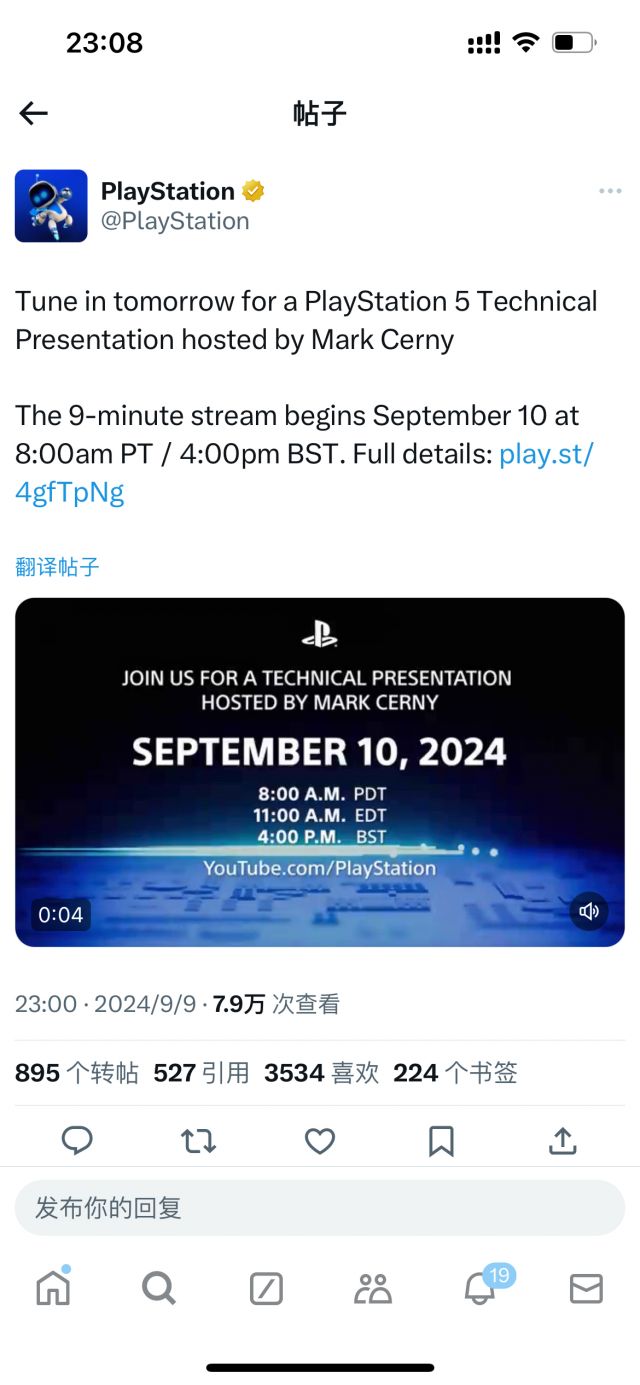
Task: Tap the 翻译帖子 translate link
Action: click(57, 567)
